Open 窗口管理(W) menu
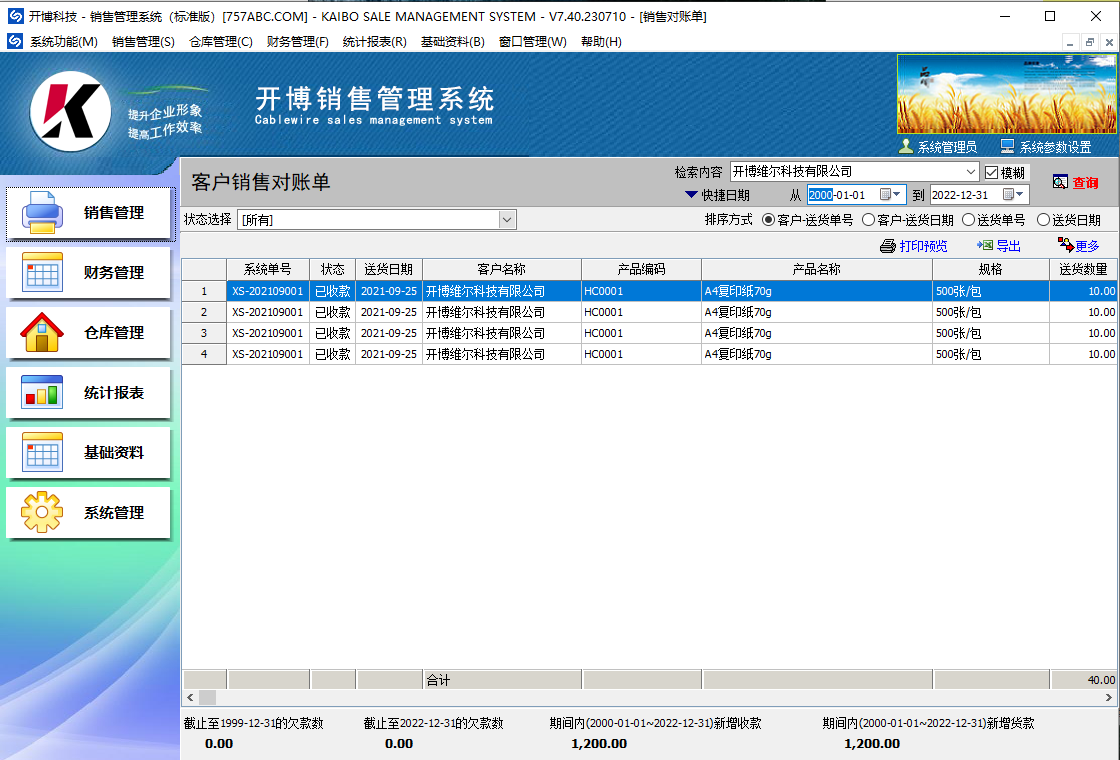 coord(533,41)
